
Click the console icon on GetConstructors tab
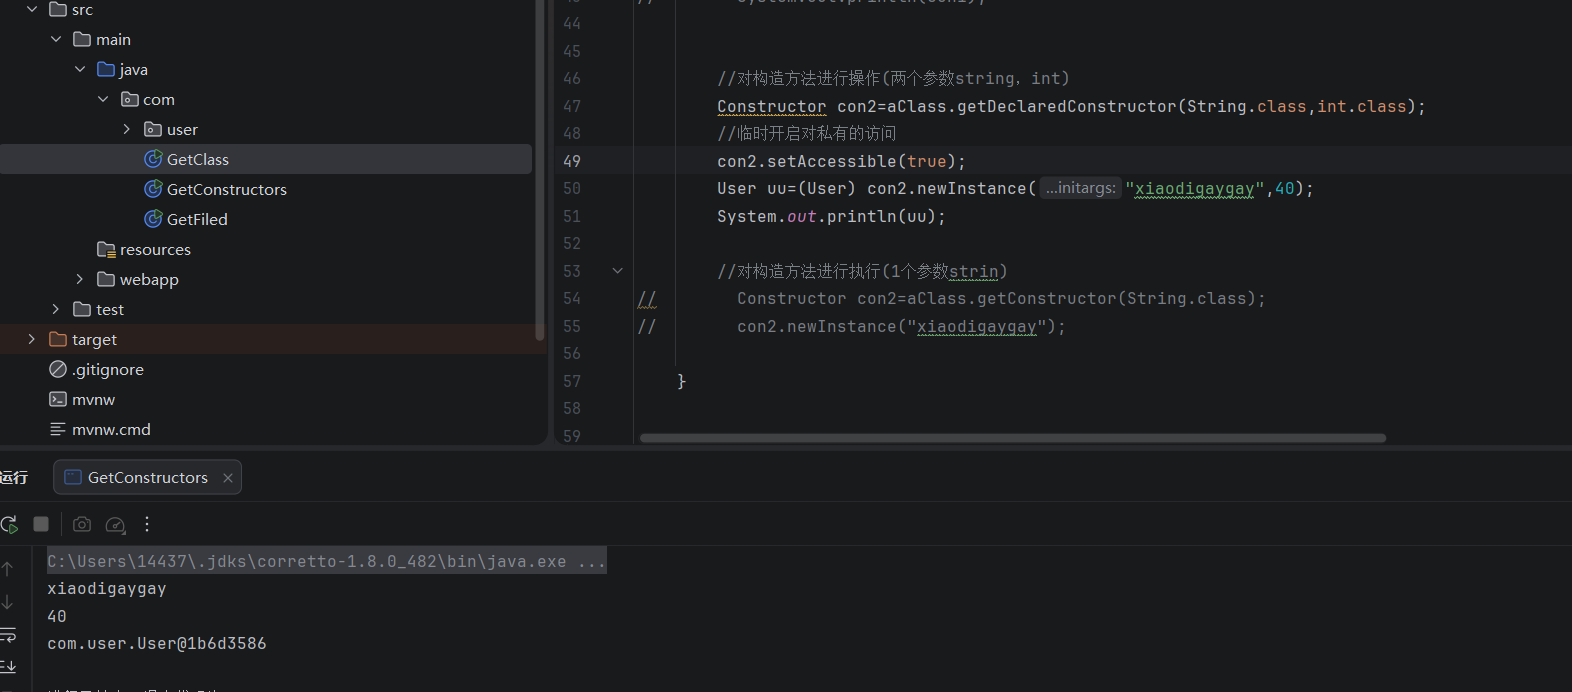tap(72, 477)
